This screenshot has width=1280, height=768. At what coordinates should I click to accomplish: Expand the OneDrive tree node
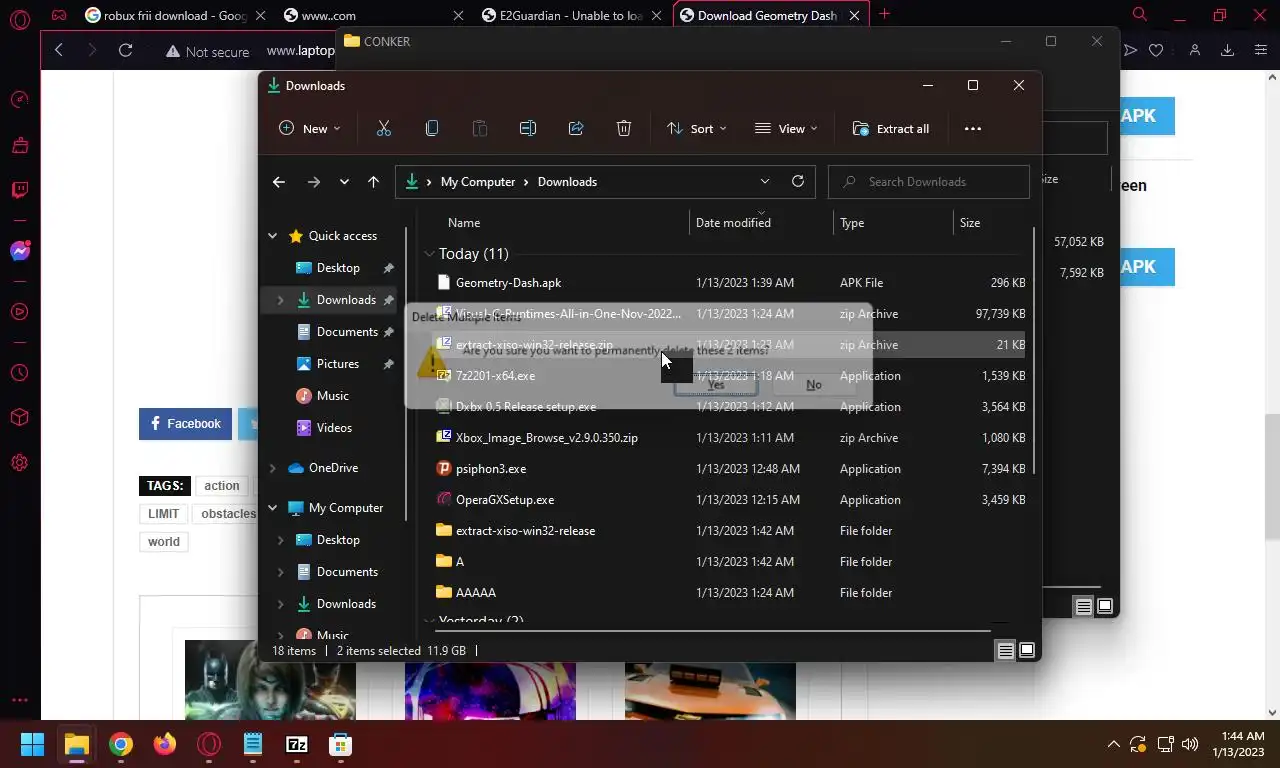click(272, 468)
